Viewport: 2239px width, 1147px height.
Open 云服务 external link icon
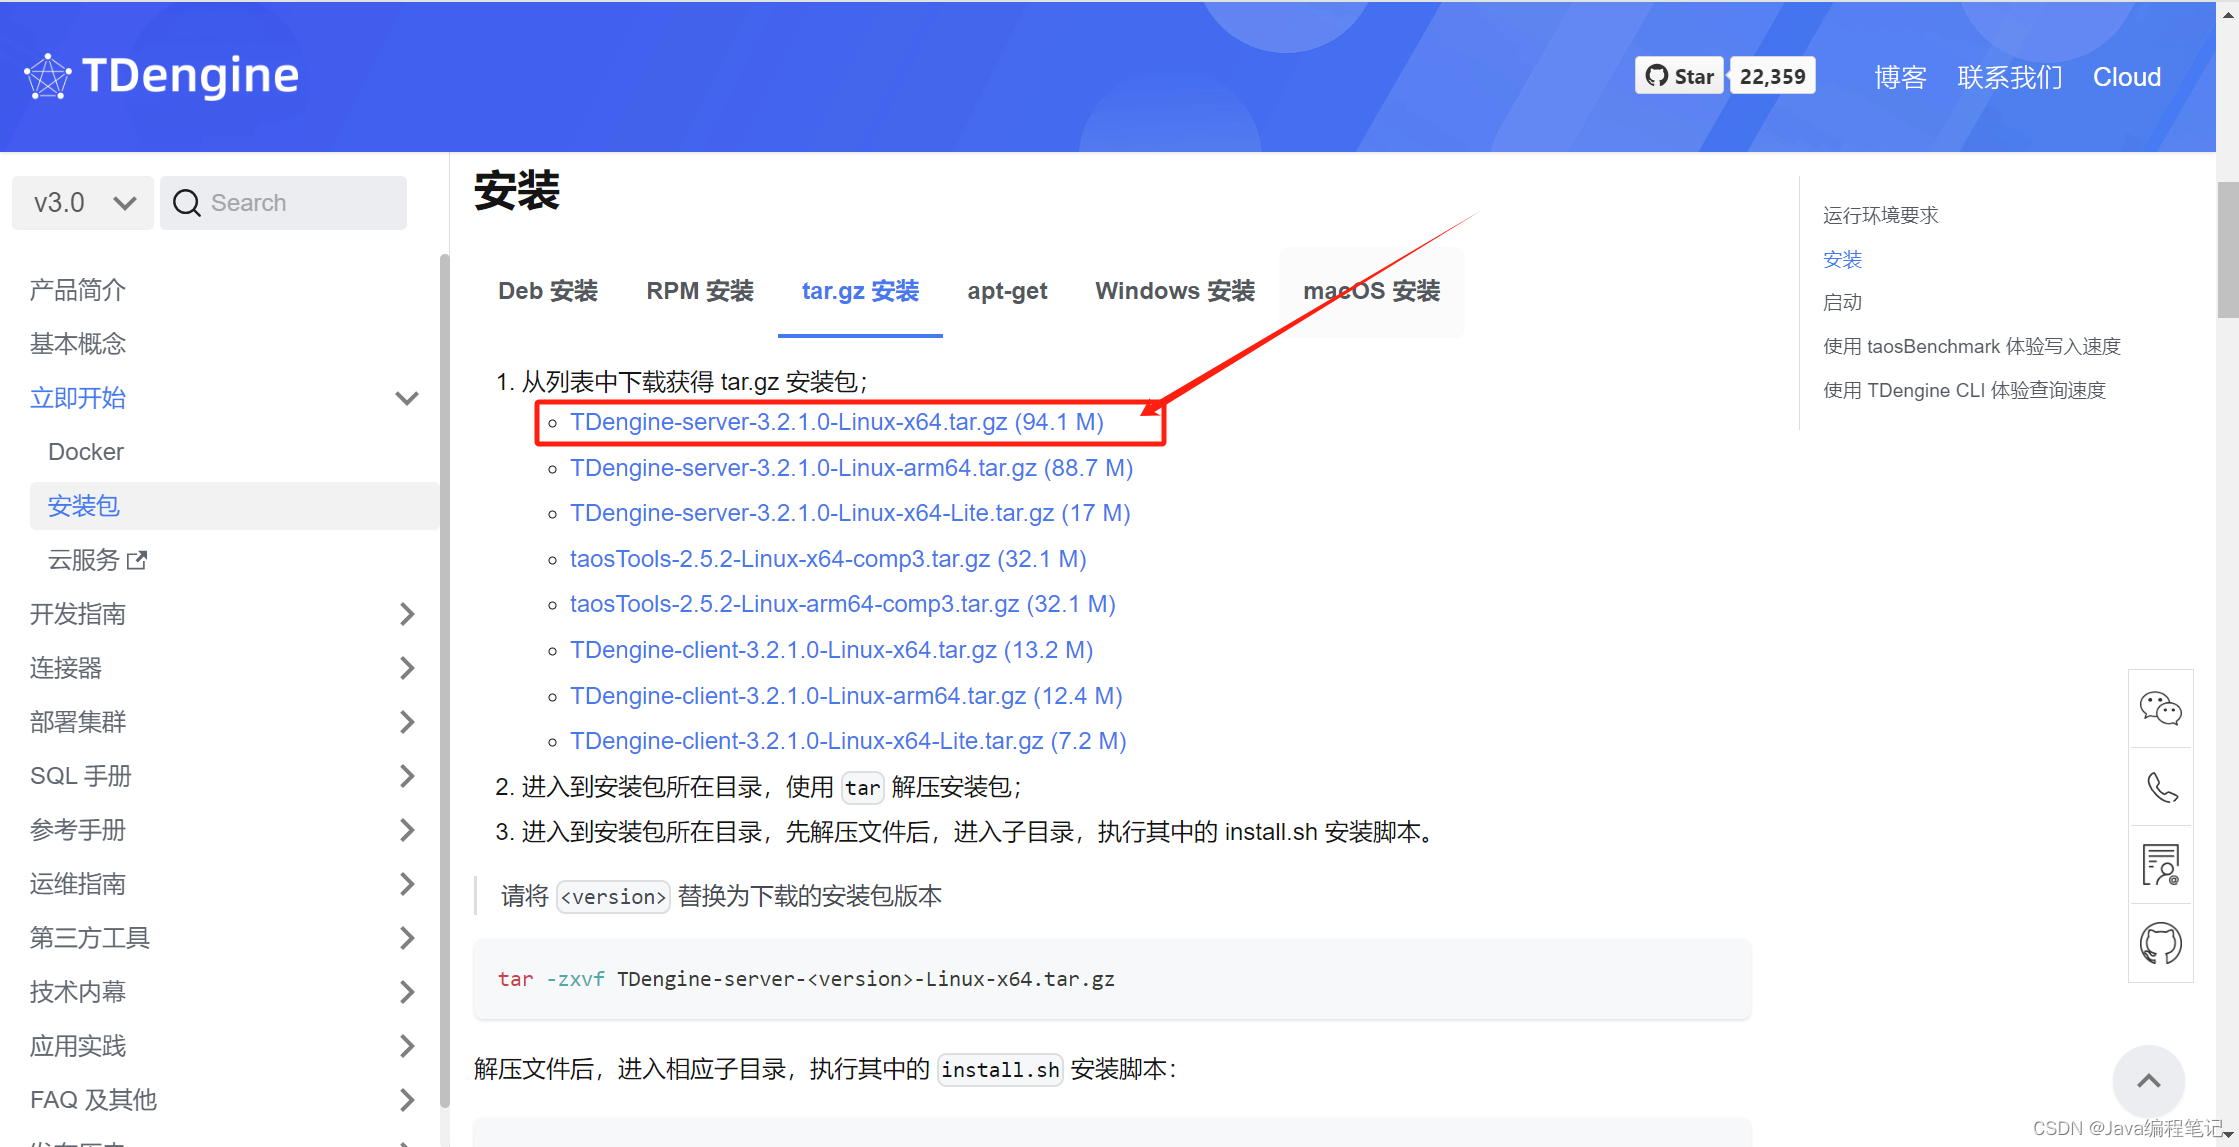[137, 560]
